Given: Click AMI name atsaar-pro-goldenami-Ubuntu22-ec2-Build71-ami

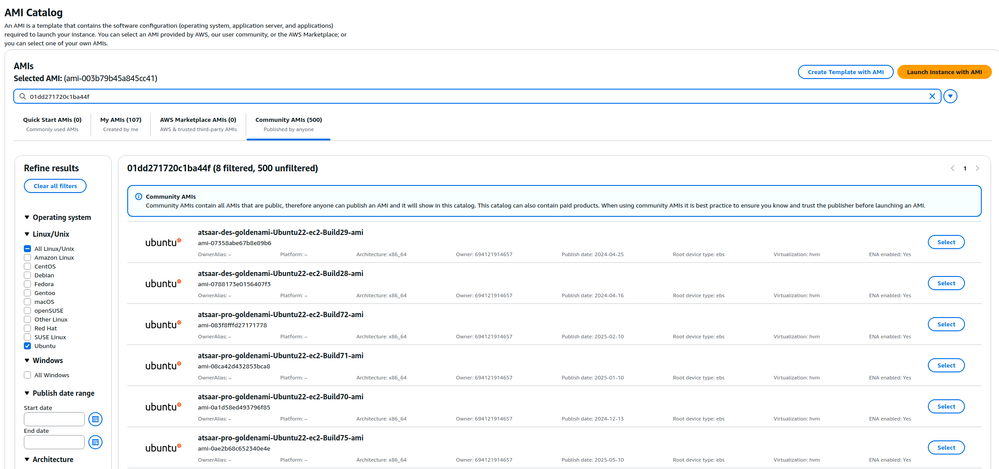Looking at the screenshot, I should 280,356.
